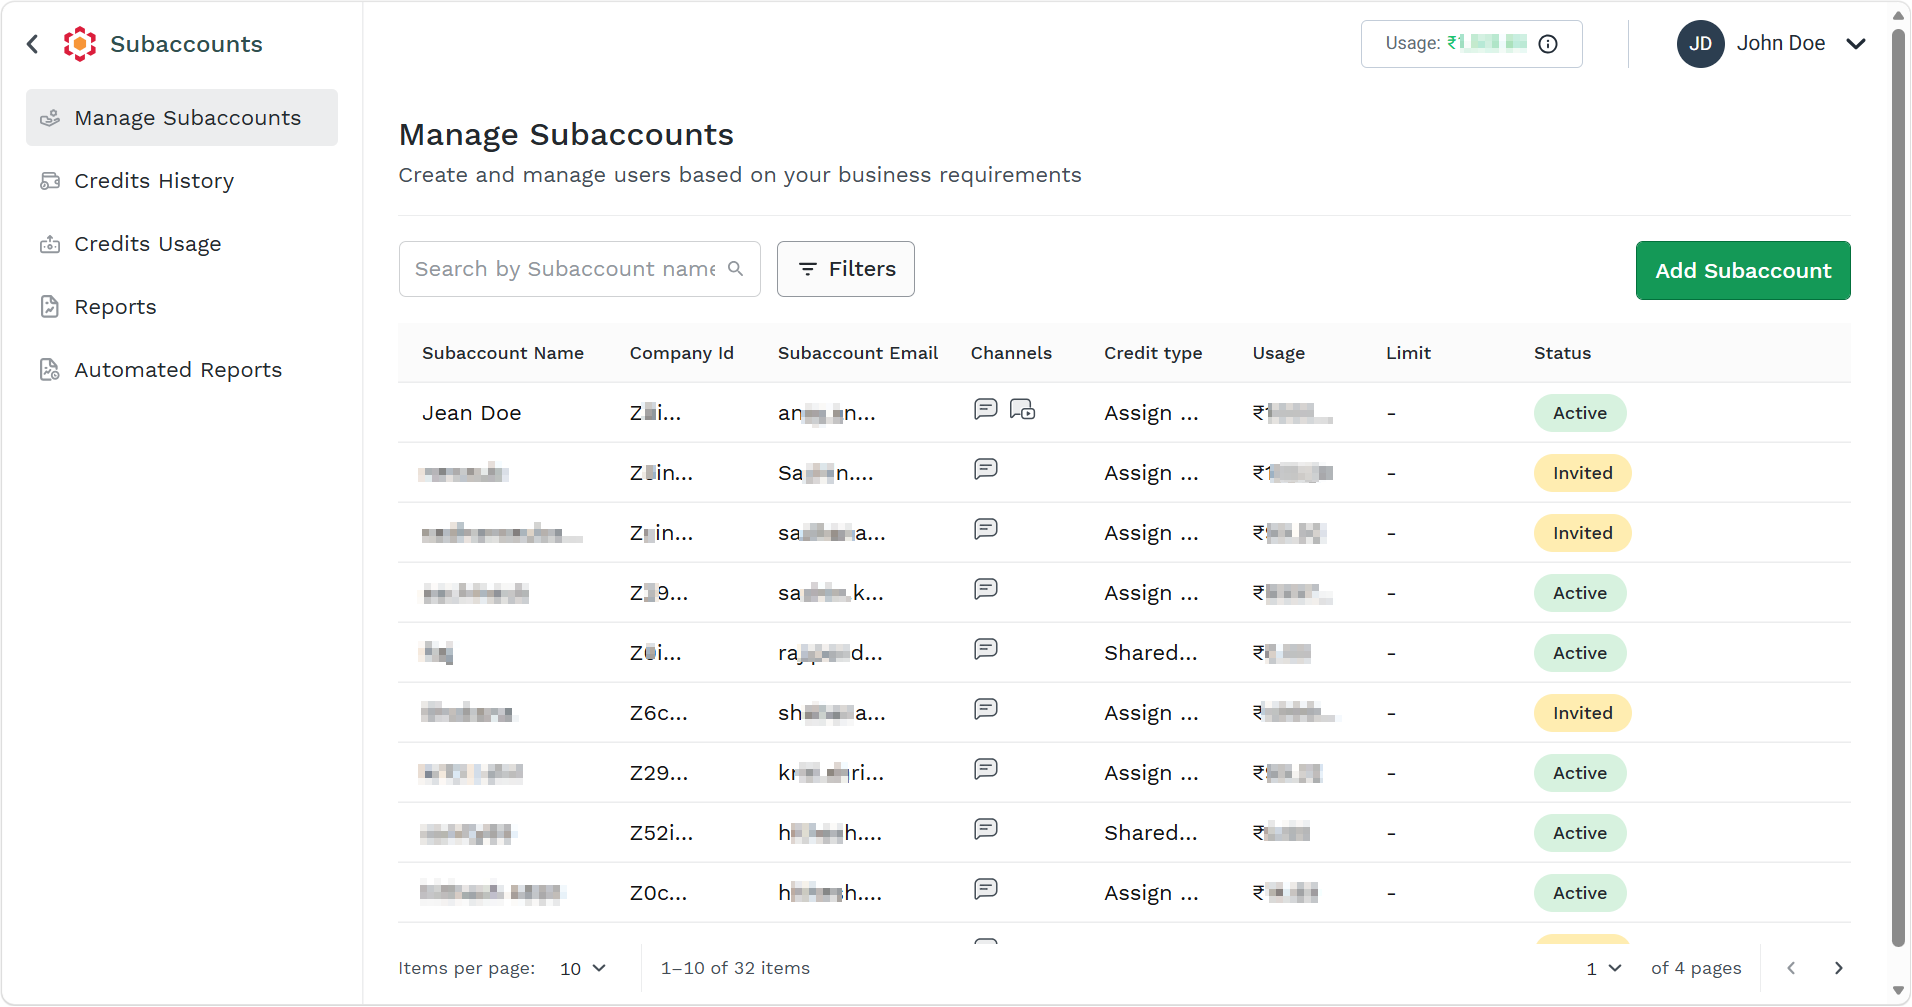Click the back arrow next to Subaccounts

[33, 44]
